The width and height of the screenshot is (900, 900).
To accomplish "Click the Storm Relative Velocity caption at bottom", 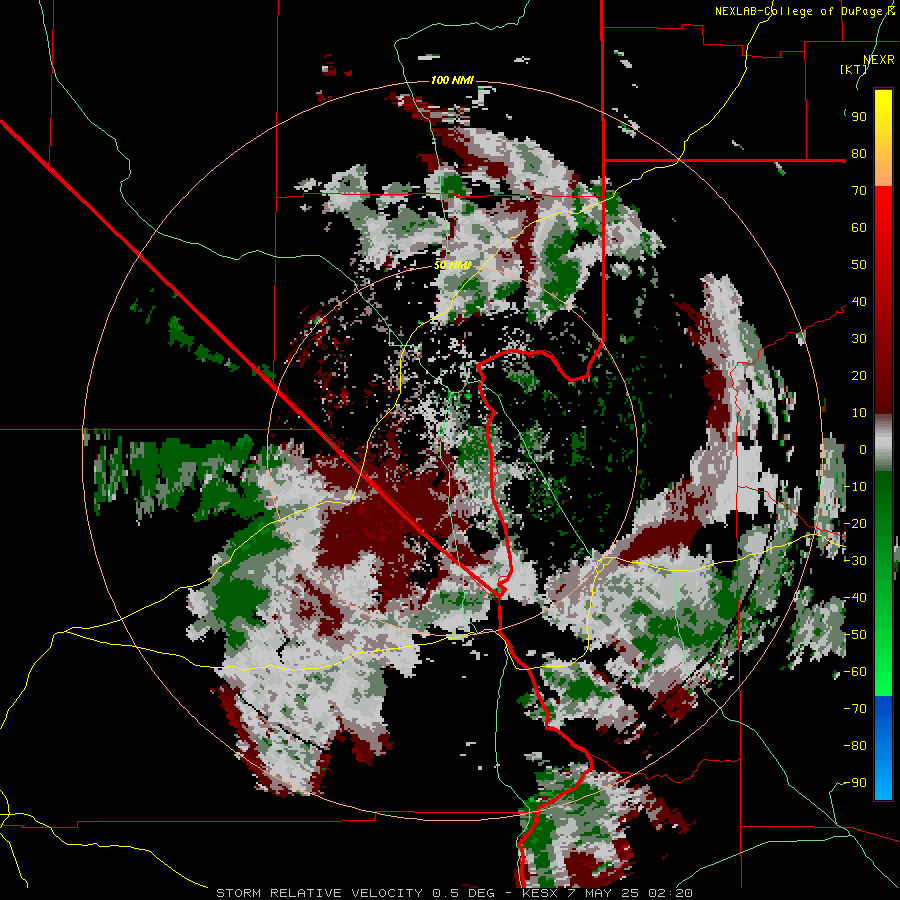I will click(x=454, y=893).
